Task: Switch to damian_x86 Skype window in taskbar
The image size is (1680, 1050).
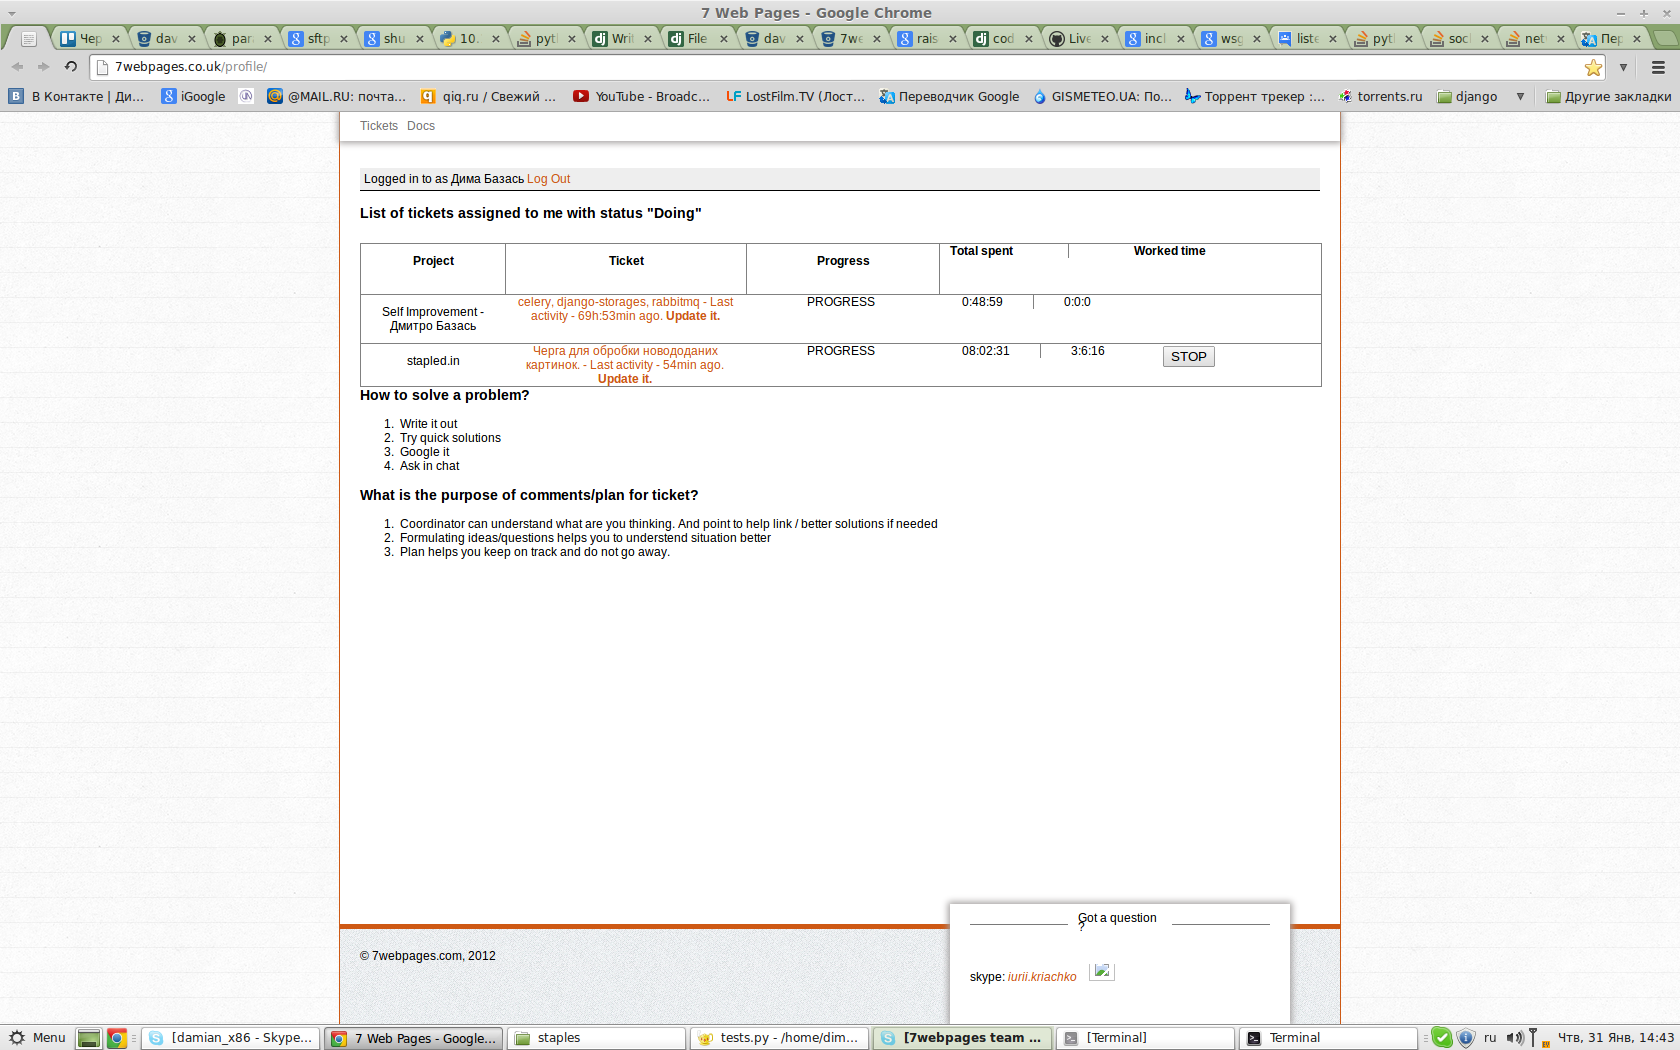Action: [x=231, y=1038]
